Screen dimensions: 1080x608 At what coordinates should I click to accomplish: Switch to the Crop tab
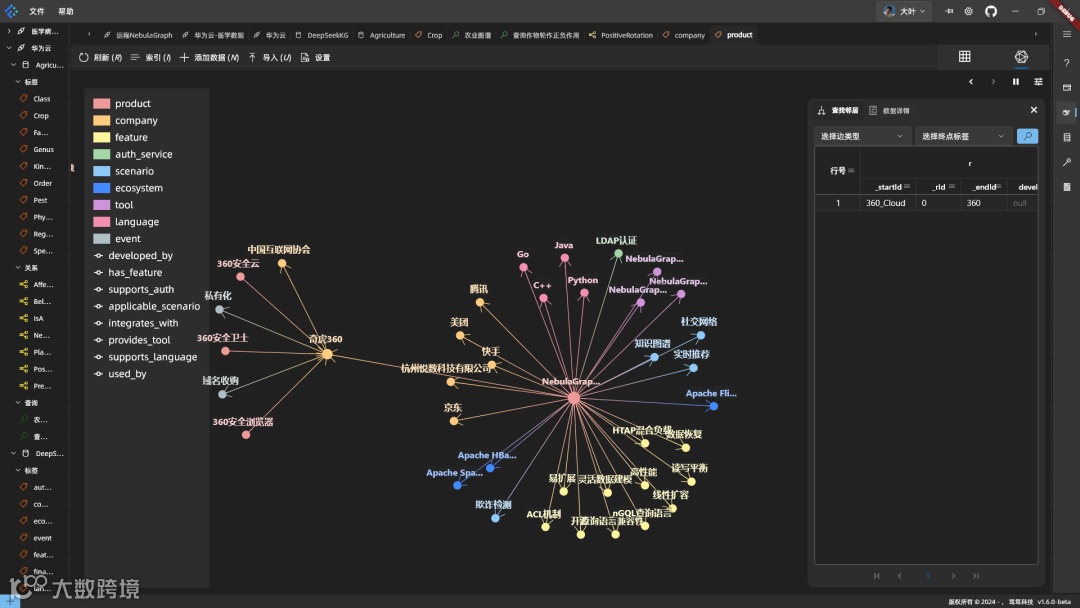428,35
